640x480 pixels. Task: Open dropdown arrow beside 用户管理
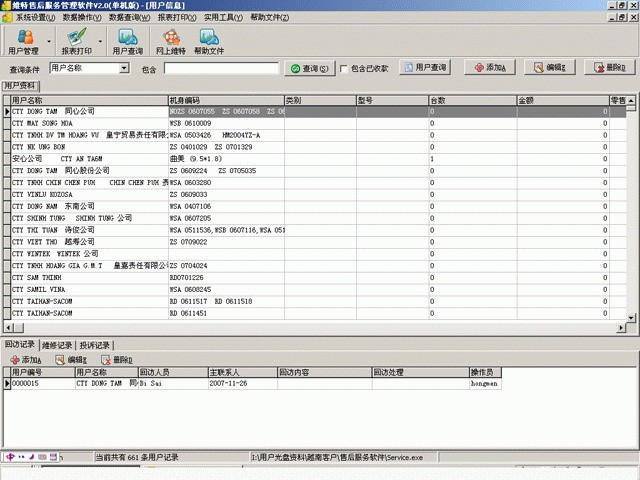click(47, 42)
